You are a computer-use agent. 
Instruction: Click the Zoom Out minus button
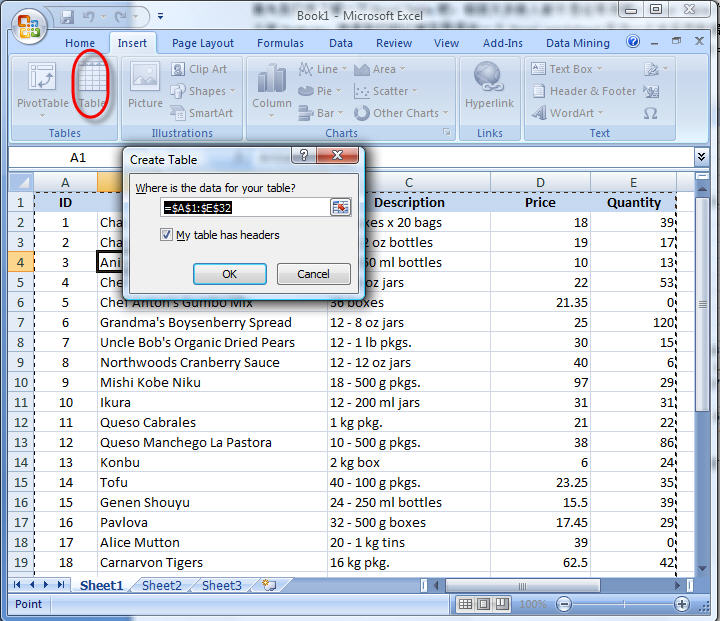tap(564, 604)
